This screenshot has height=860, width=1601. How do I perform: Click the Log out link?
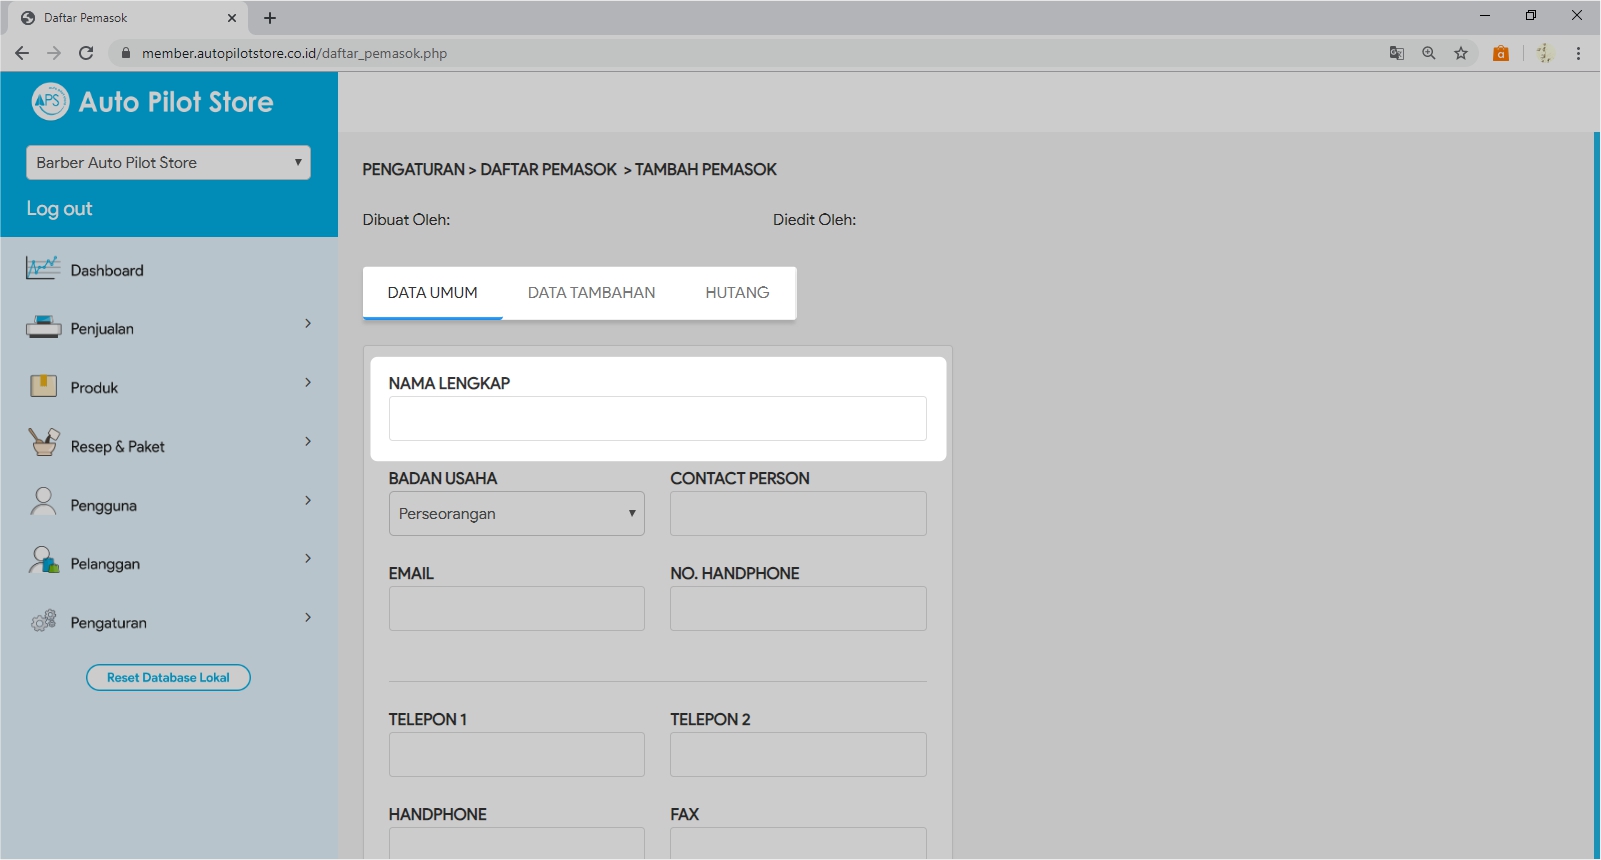point(59,209)
